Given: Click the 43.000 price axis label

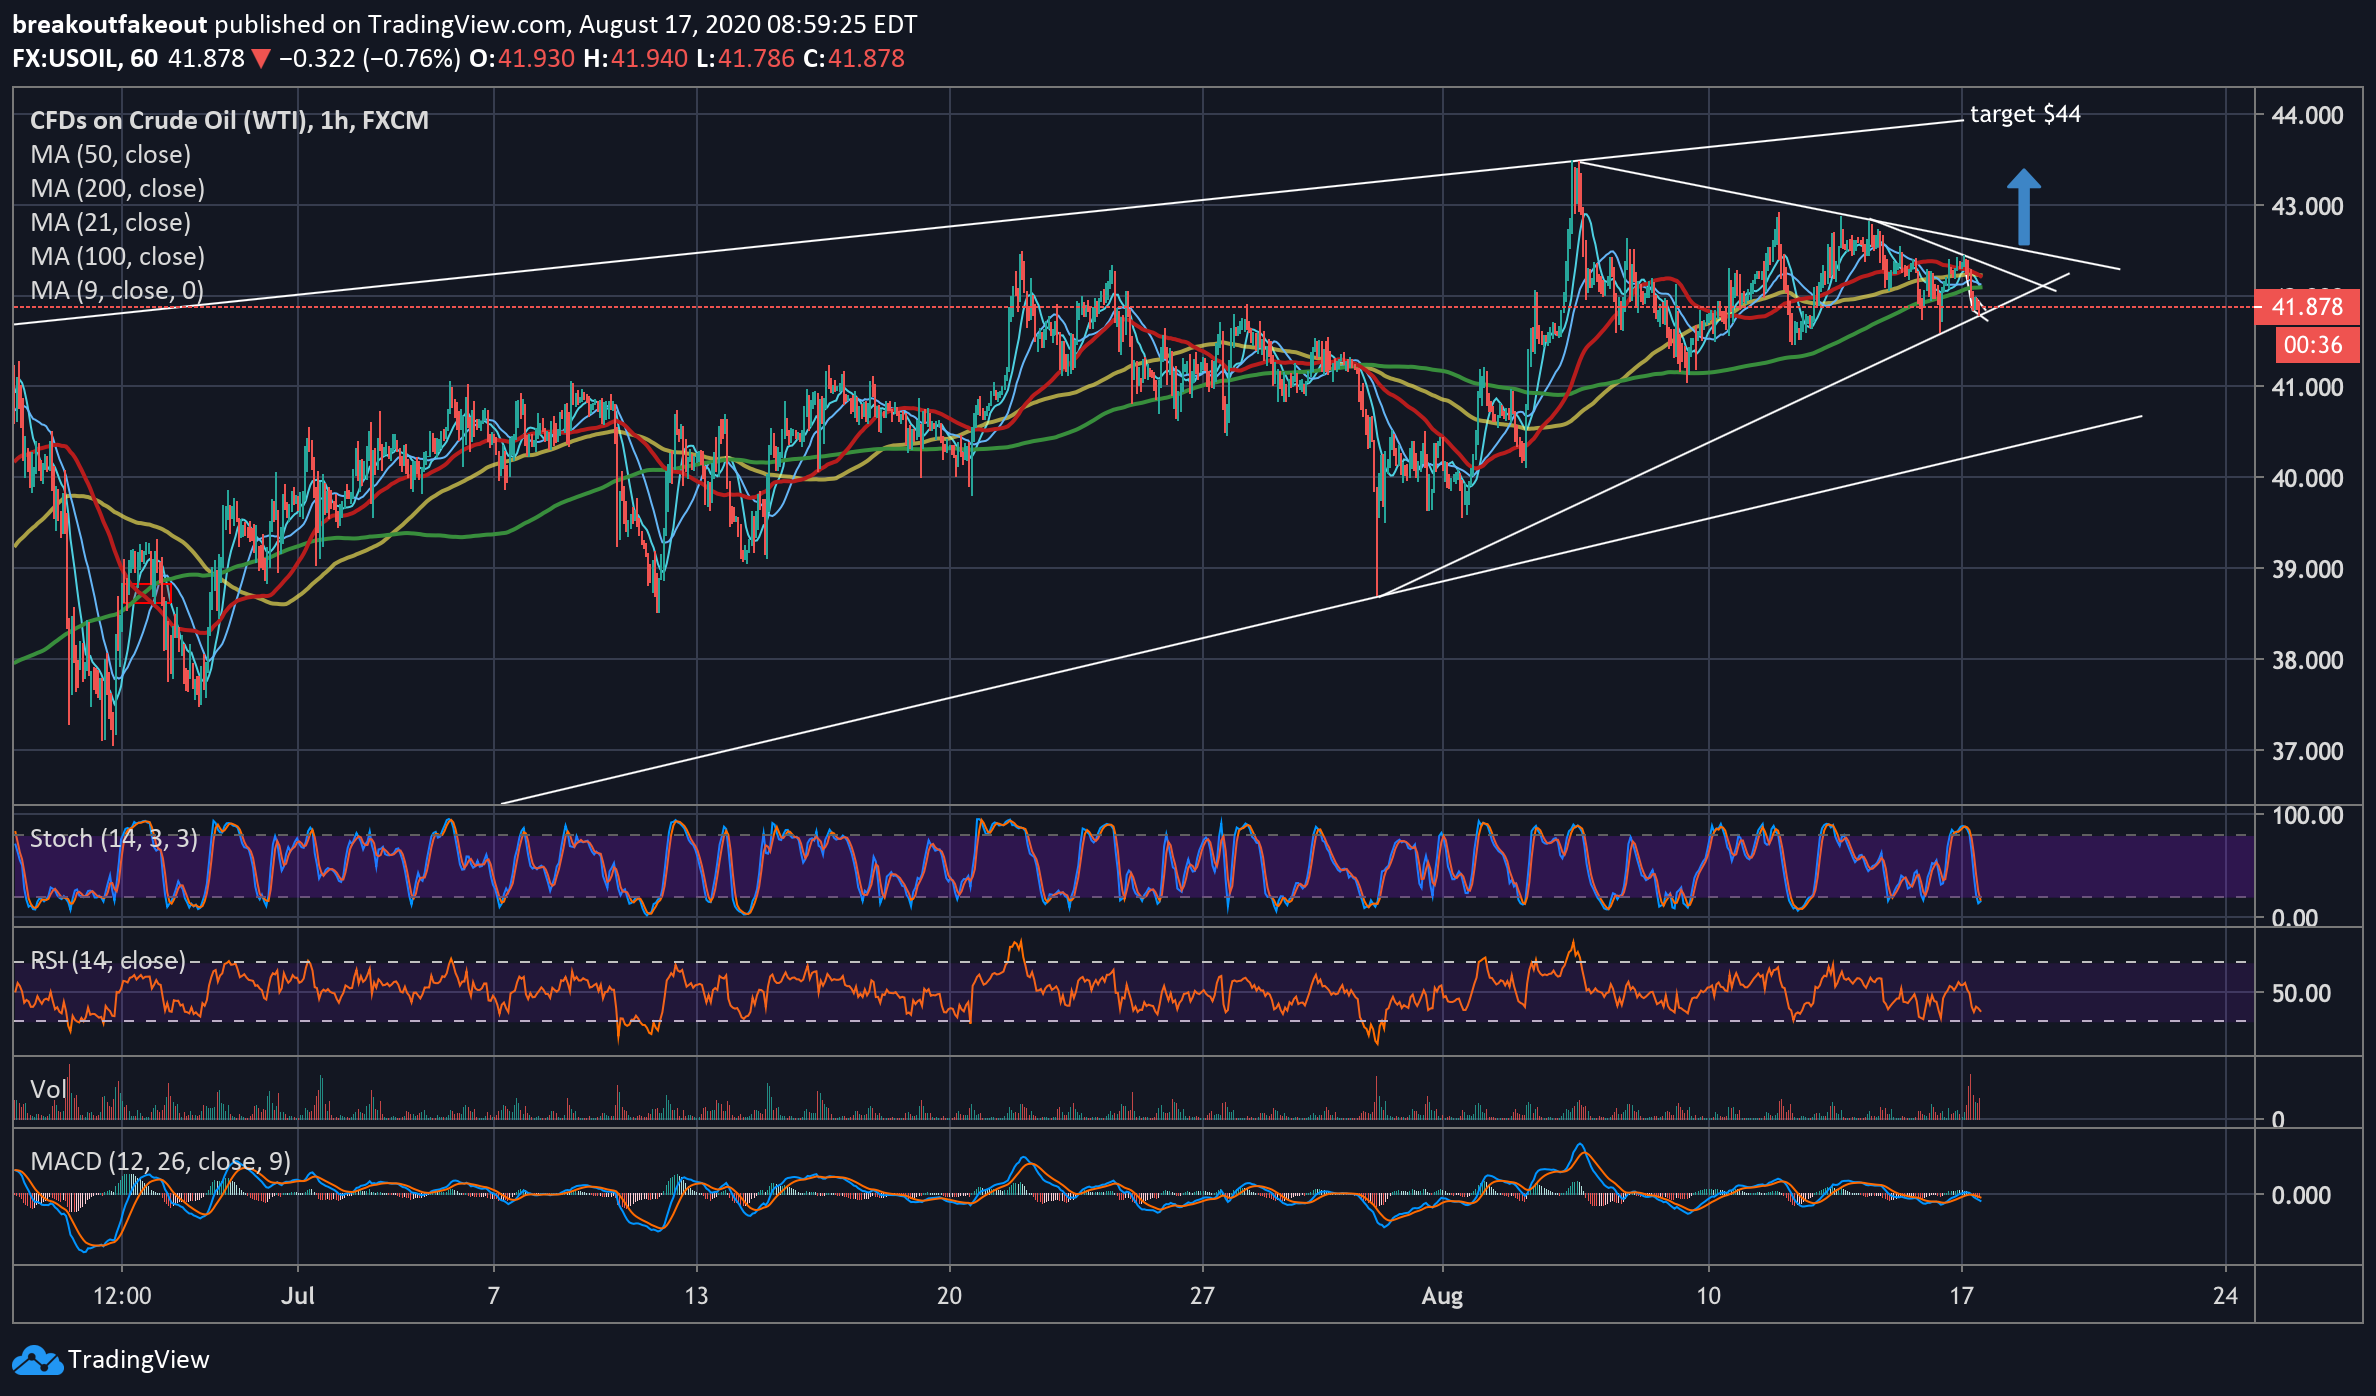Looking at the screenshot, I should 2307,207.
